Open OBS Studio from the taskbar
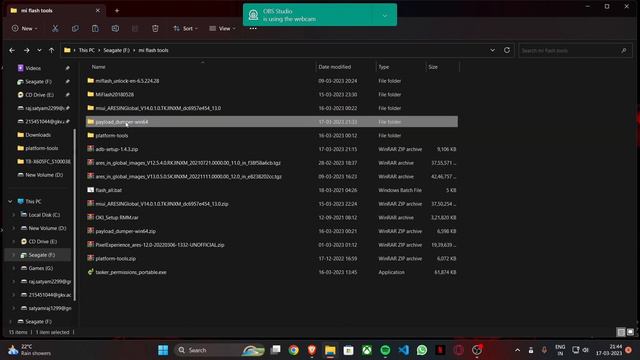Image resolution: width=640 pixels, height=360 pixels. [x=477, y=350]
